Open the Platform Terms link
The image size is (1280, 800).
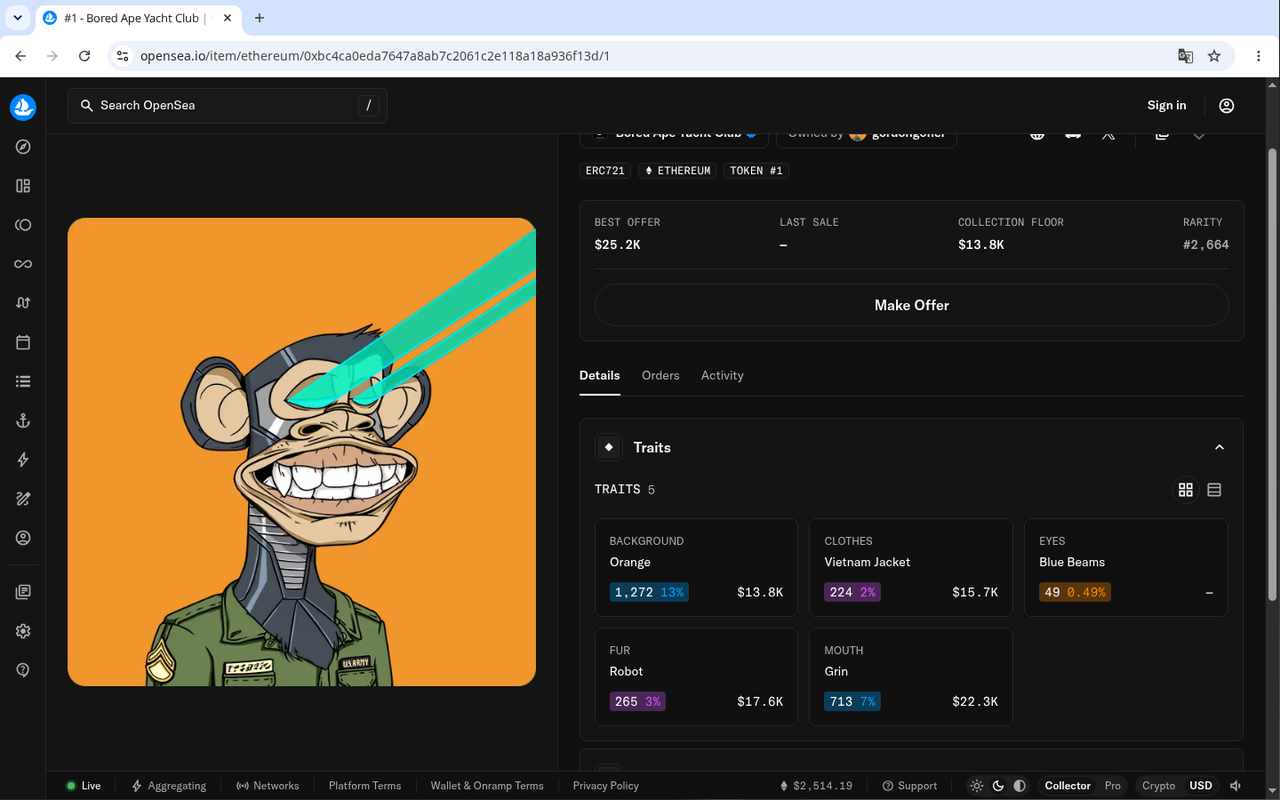point(365,786)
